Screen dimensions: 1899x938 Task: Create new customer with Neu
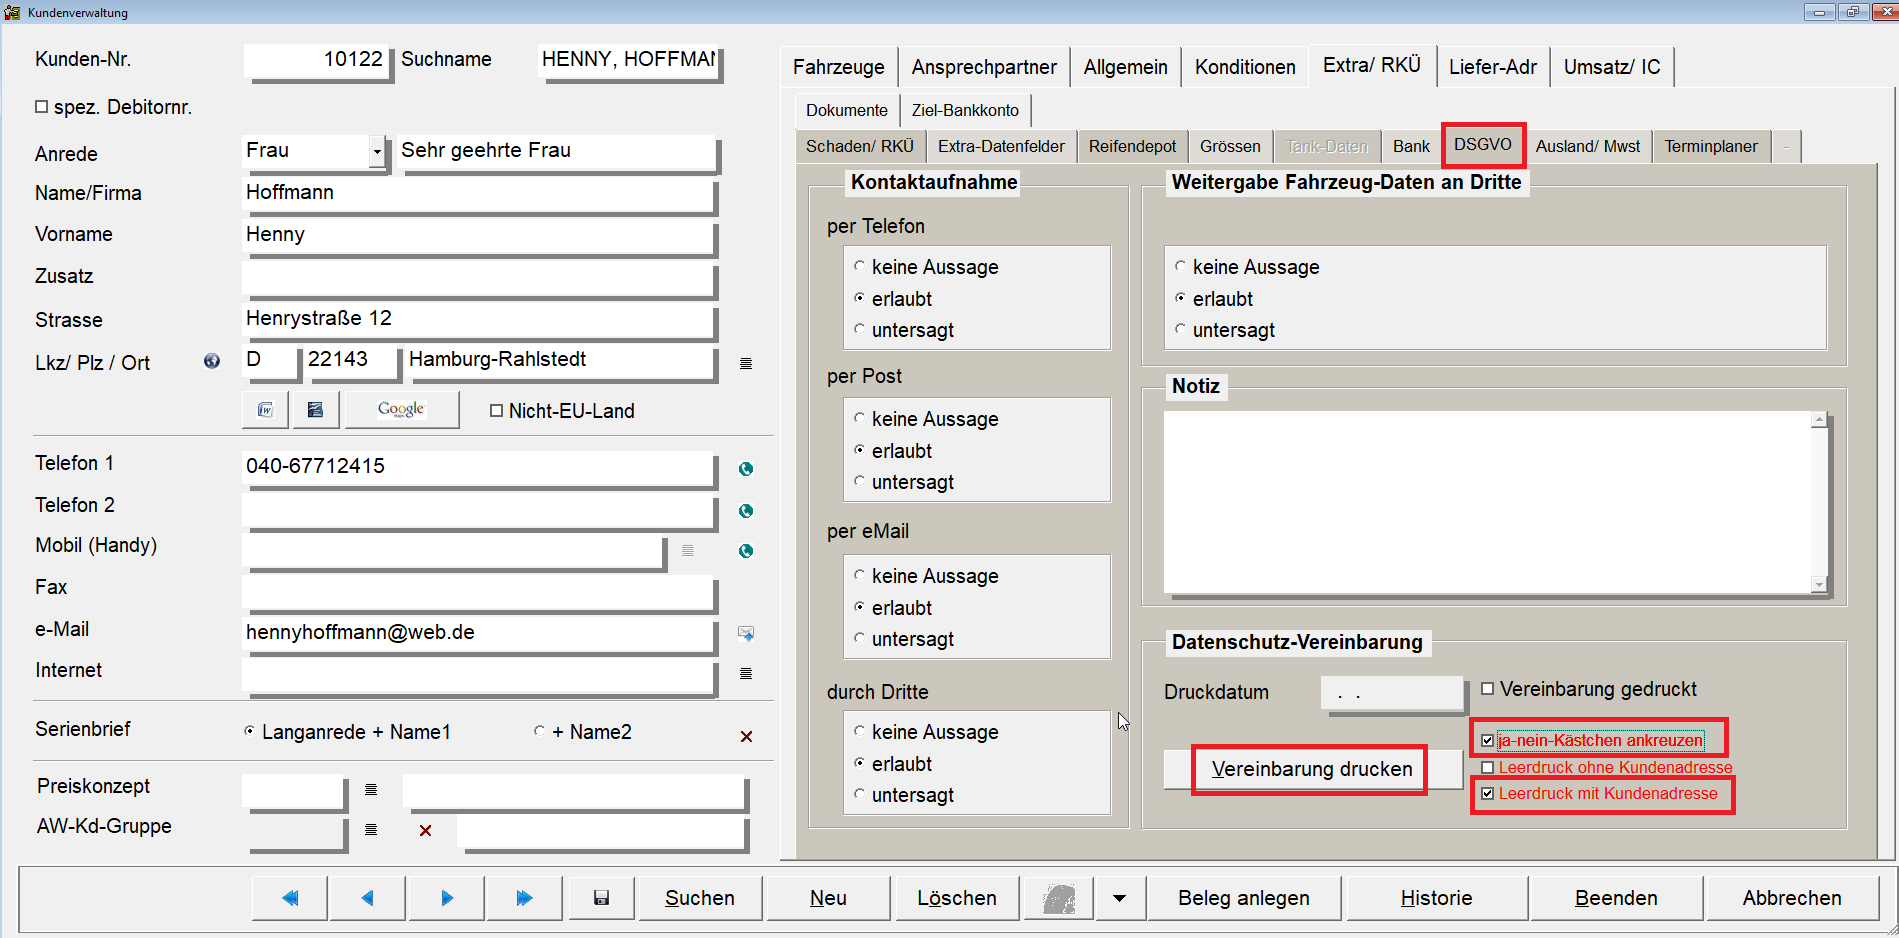(828, 898)
